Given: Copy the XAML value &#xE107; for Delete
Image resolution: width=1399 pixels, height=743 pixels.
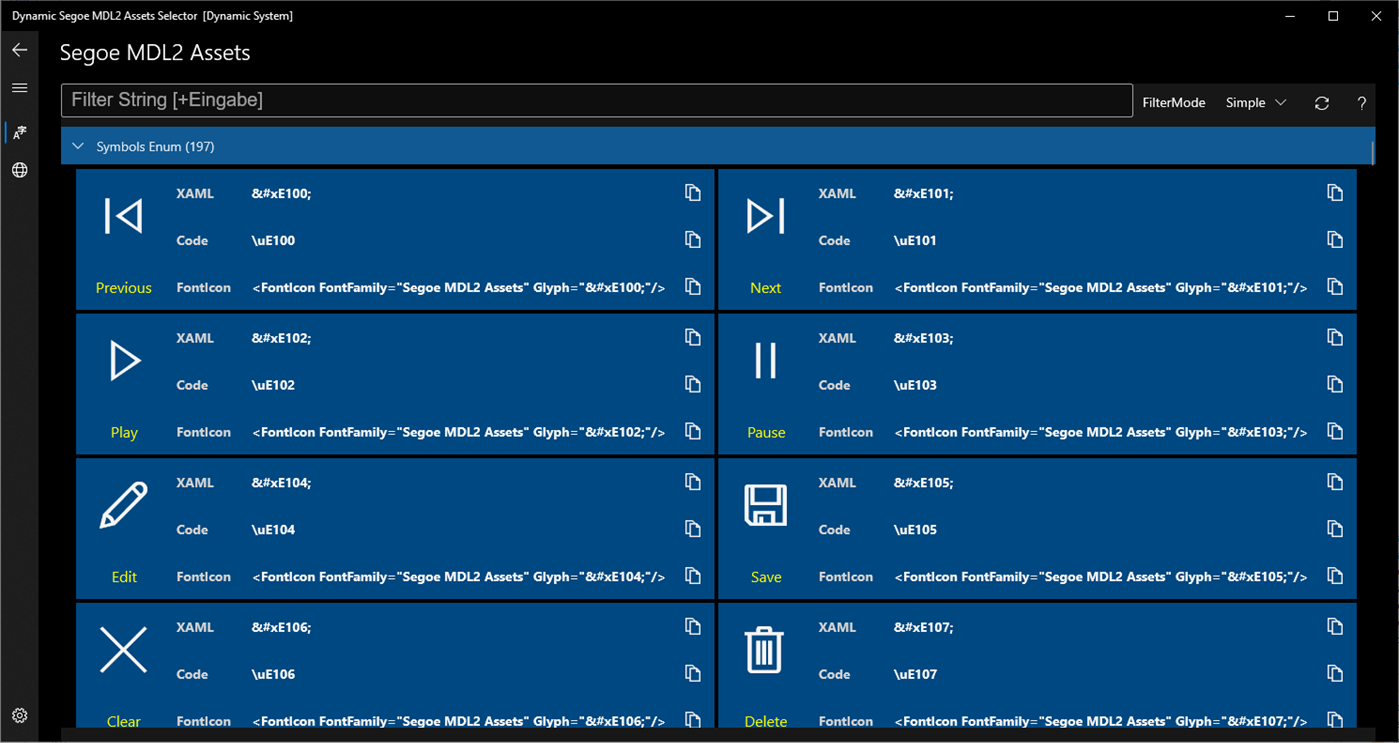Looking at the screenshot, I should (1334, 627).
